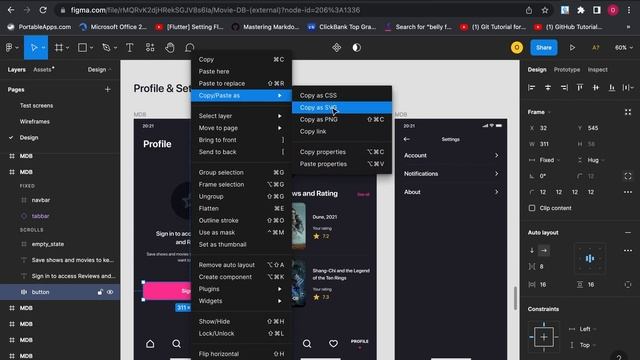640x360 pixels.
Task: Choose Copy as SVG in submenu
Action: pos(342,108)
